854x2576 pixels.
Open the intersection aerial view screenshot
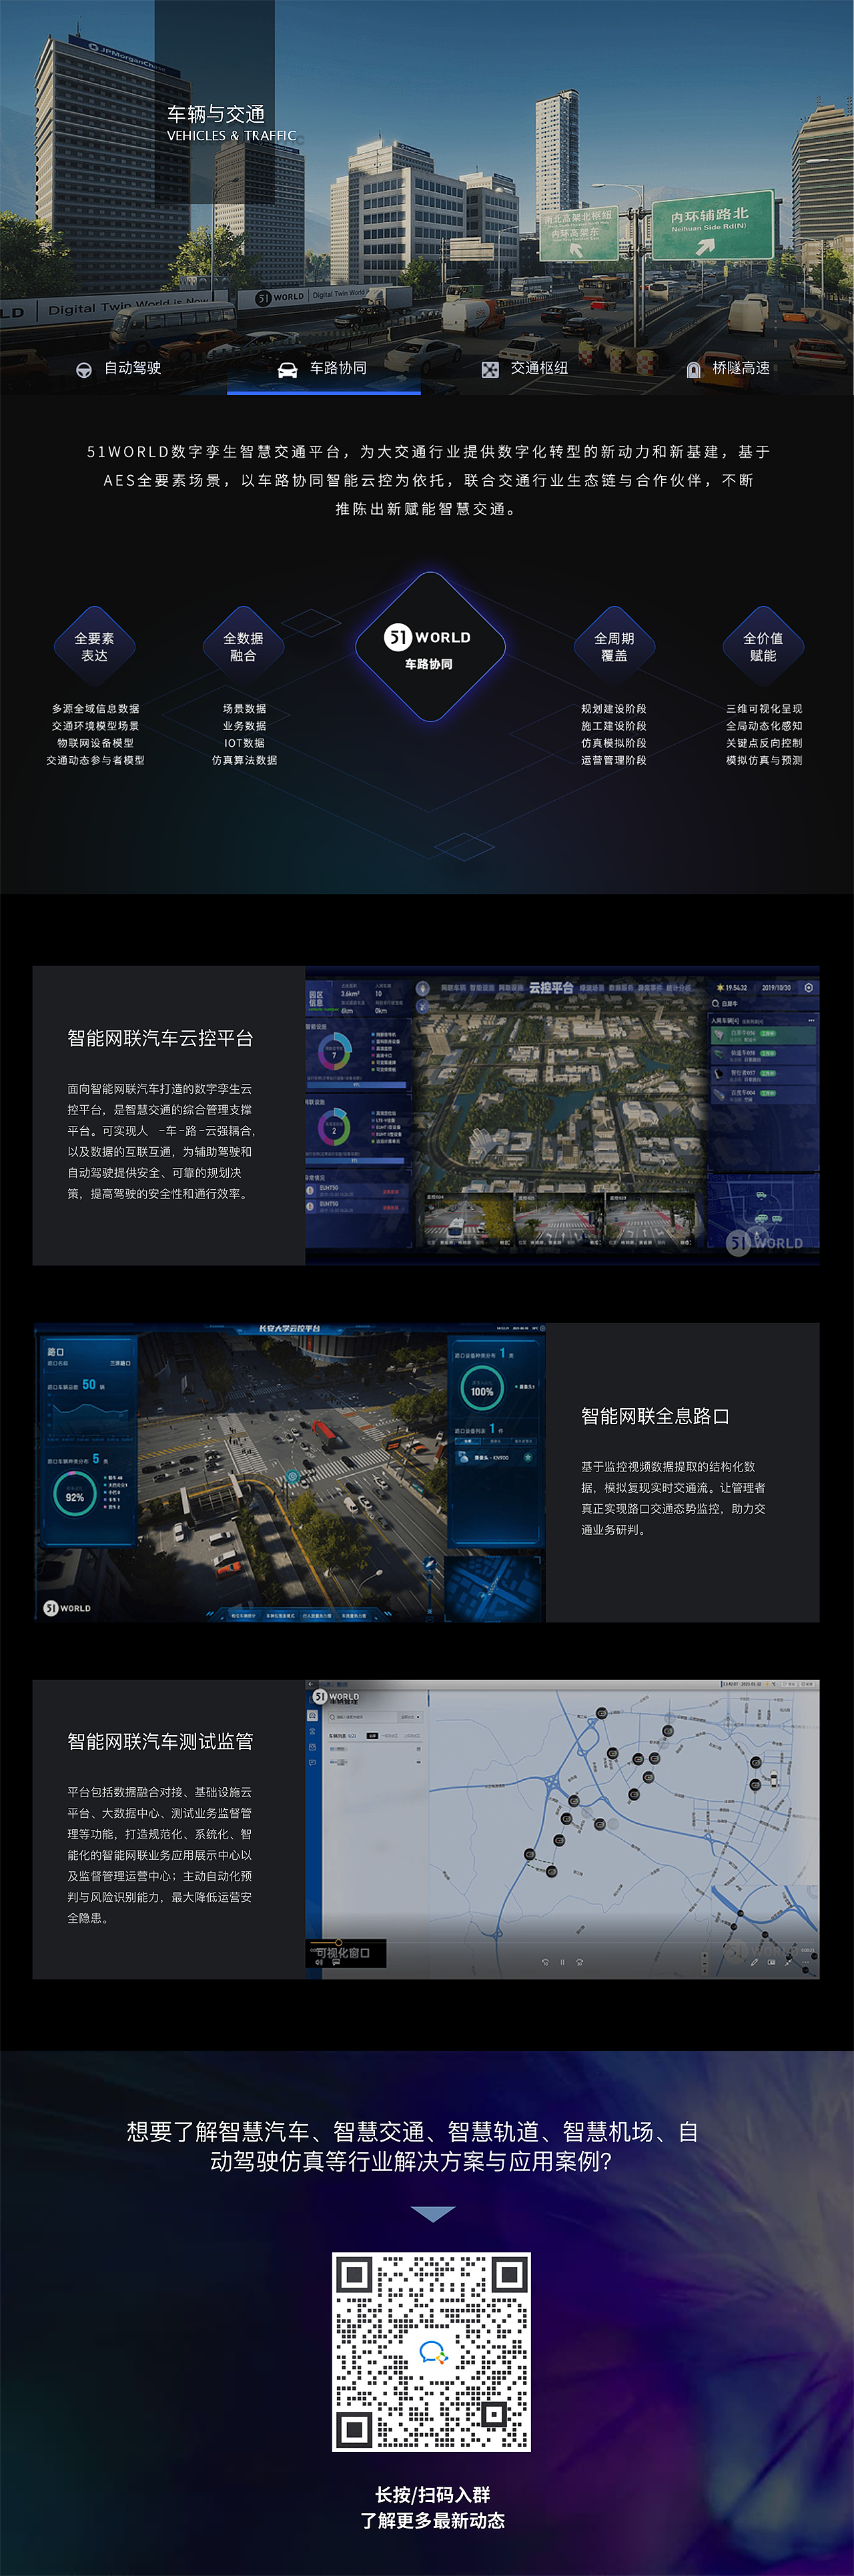[x=290, y=1472]
